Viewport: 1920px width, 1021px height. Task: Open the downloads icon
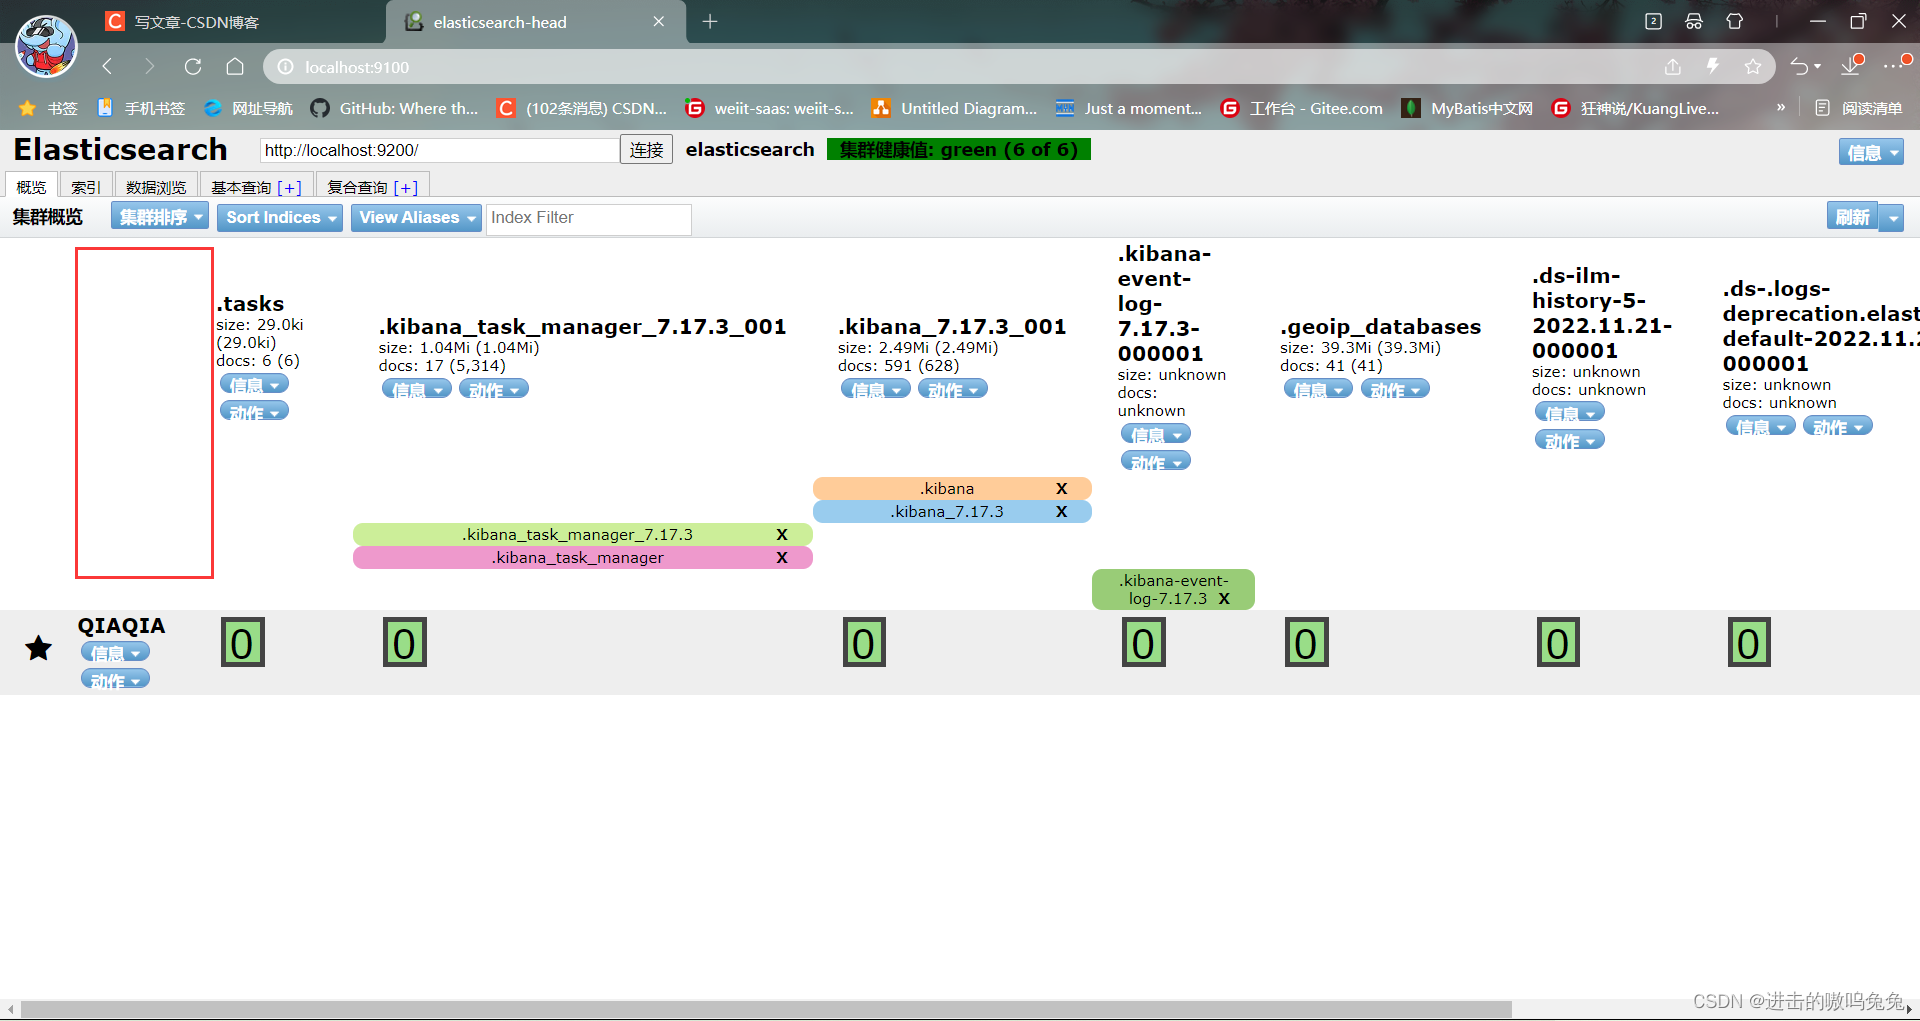(1851, 65)
